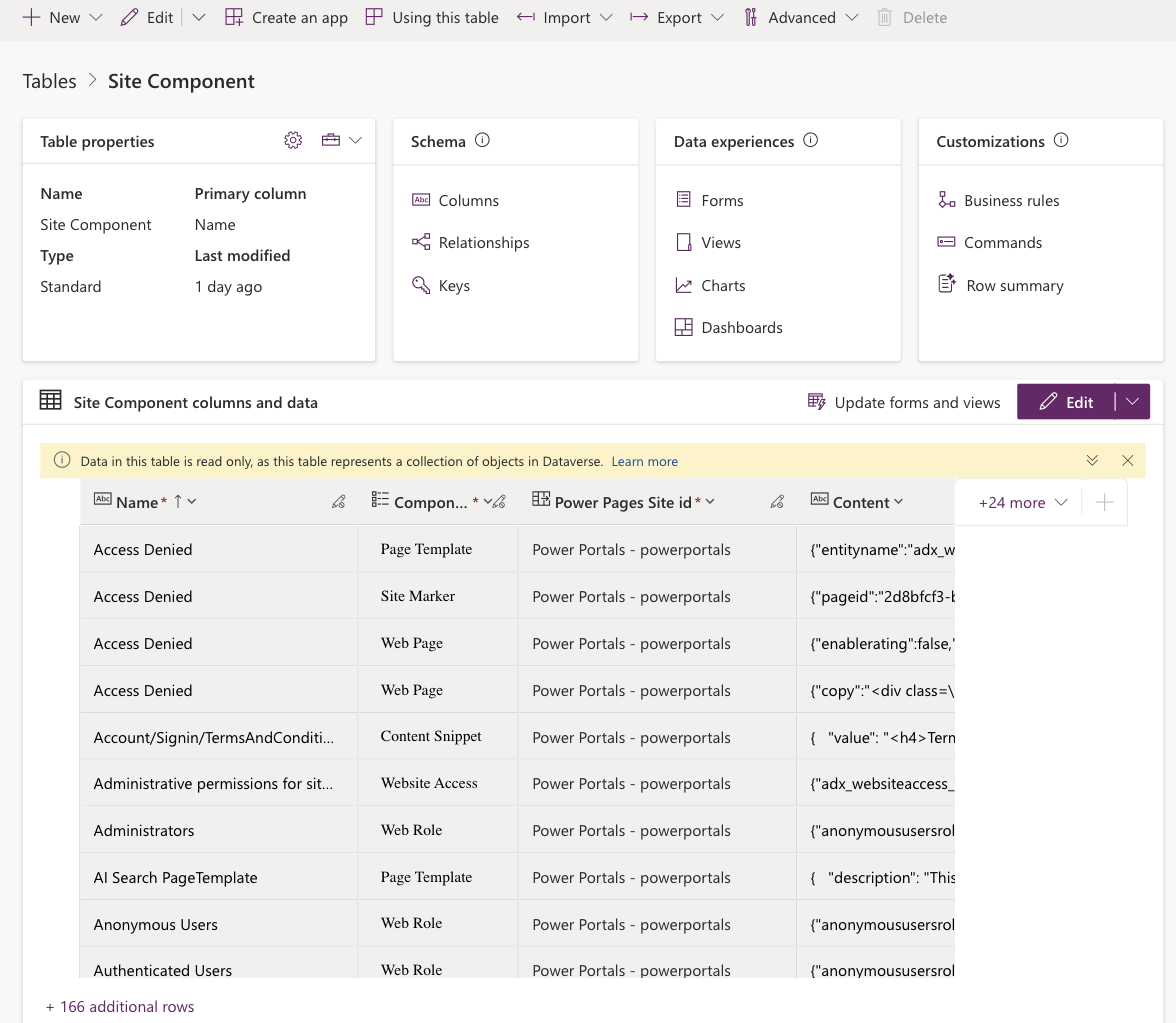Select Administrative permissions for sit... row
1176x1023 pixels.
tap(213, 784)
